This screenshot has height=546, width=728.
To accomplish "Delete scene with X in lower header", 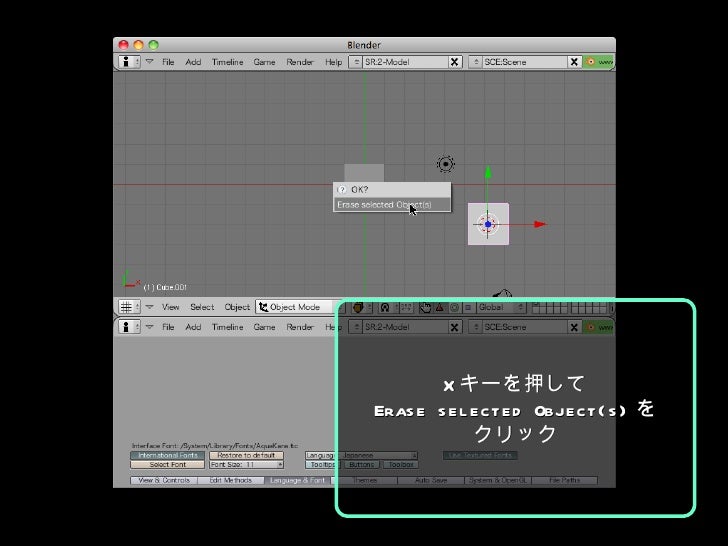I will point(574,327).
